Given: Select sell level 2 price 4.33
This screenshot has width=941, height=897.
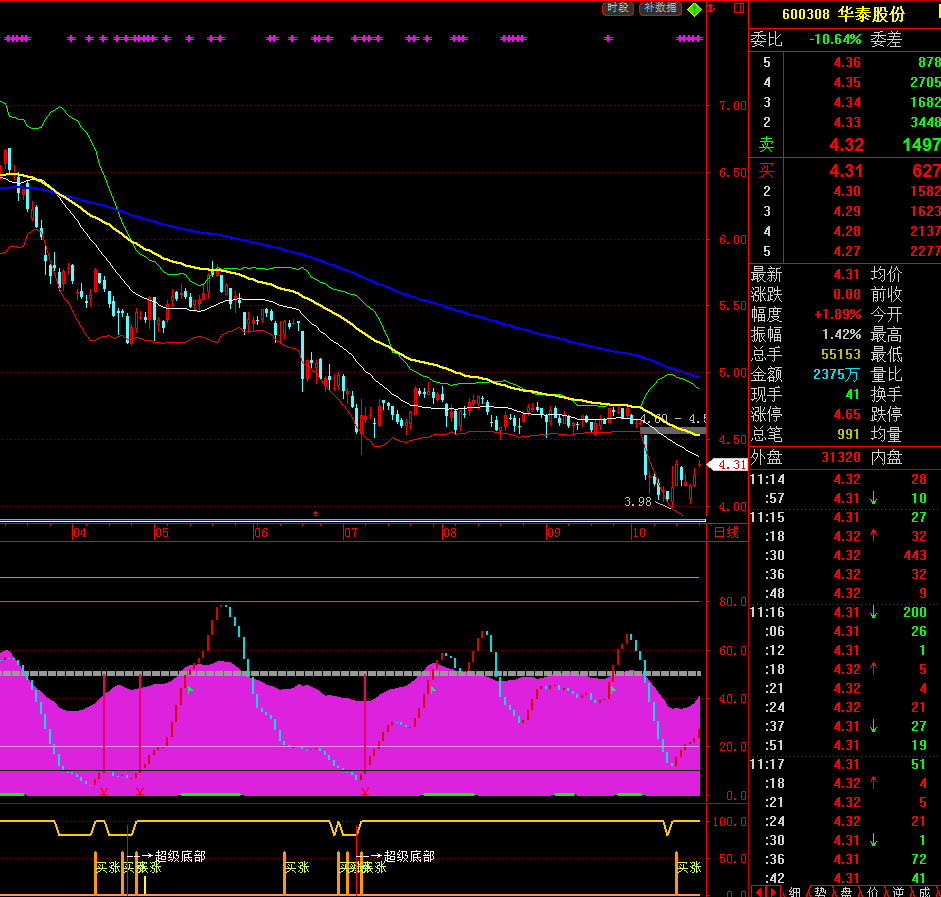Looking at the screenshot, I should click(x=847, y=122).
